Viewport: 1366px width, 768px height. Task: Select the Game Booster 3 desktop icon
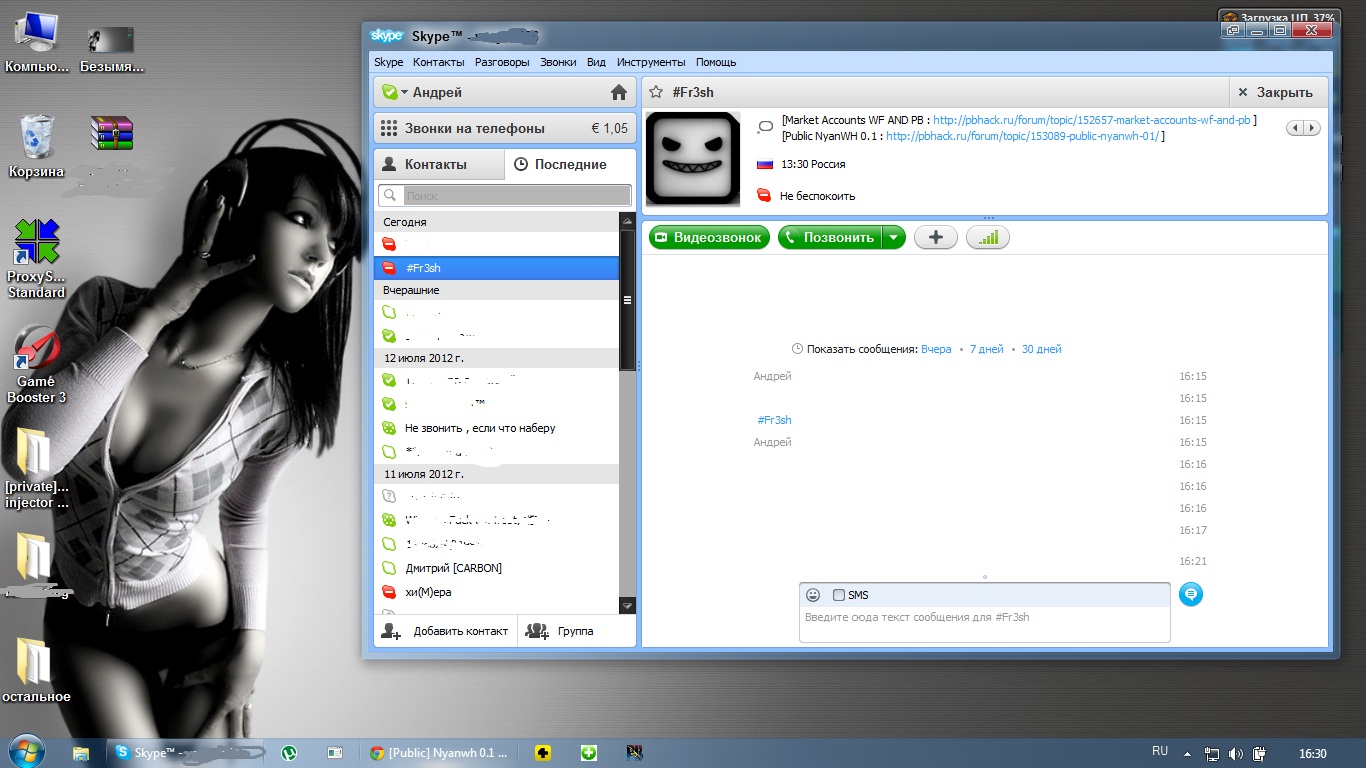[x=37, y=364]
